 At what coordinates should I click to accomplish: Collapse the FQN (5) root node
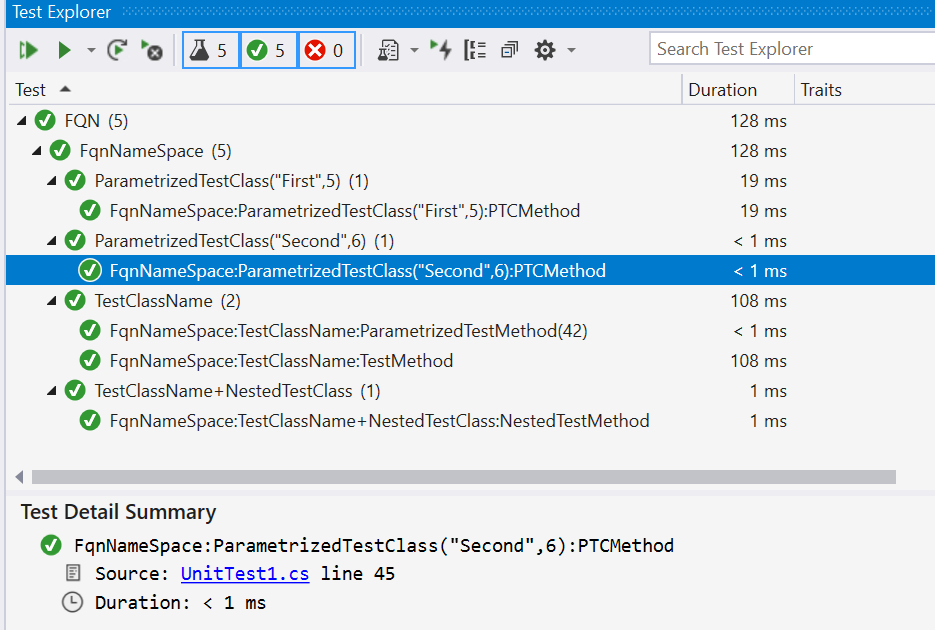pos(22,121)
